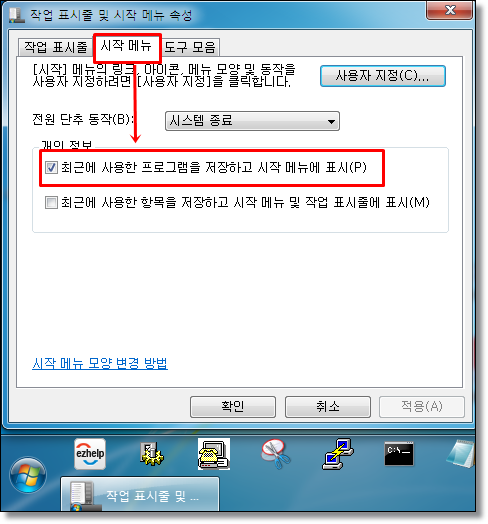Launch the telephone fax taskbar icon

click(x=214, y=454)
